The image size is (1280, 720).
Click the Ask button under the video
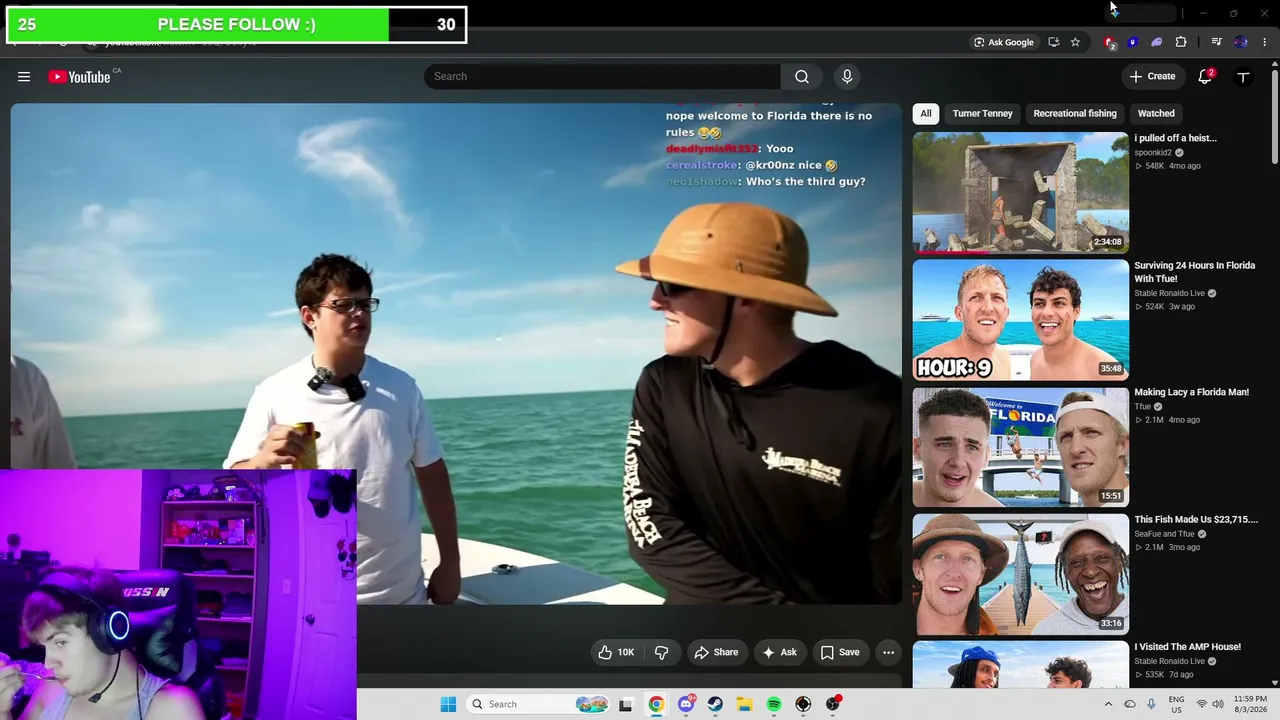(779, 653)
